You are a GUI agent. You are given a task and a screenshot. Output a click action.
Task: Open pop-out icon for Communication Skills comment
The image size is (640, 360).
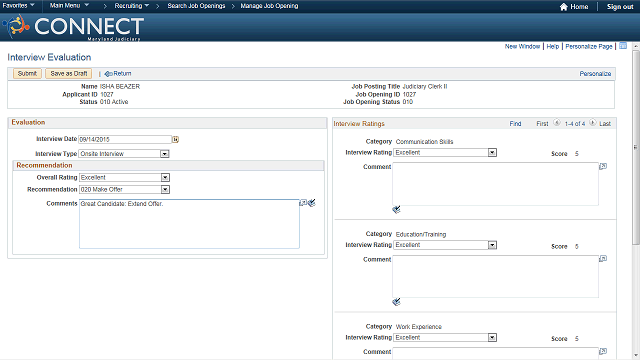[603, 166]
